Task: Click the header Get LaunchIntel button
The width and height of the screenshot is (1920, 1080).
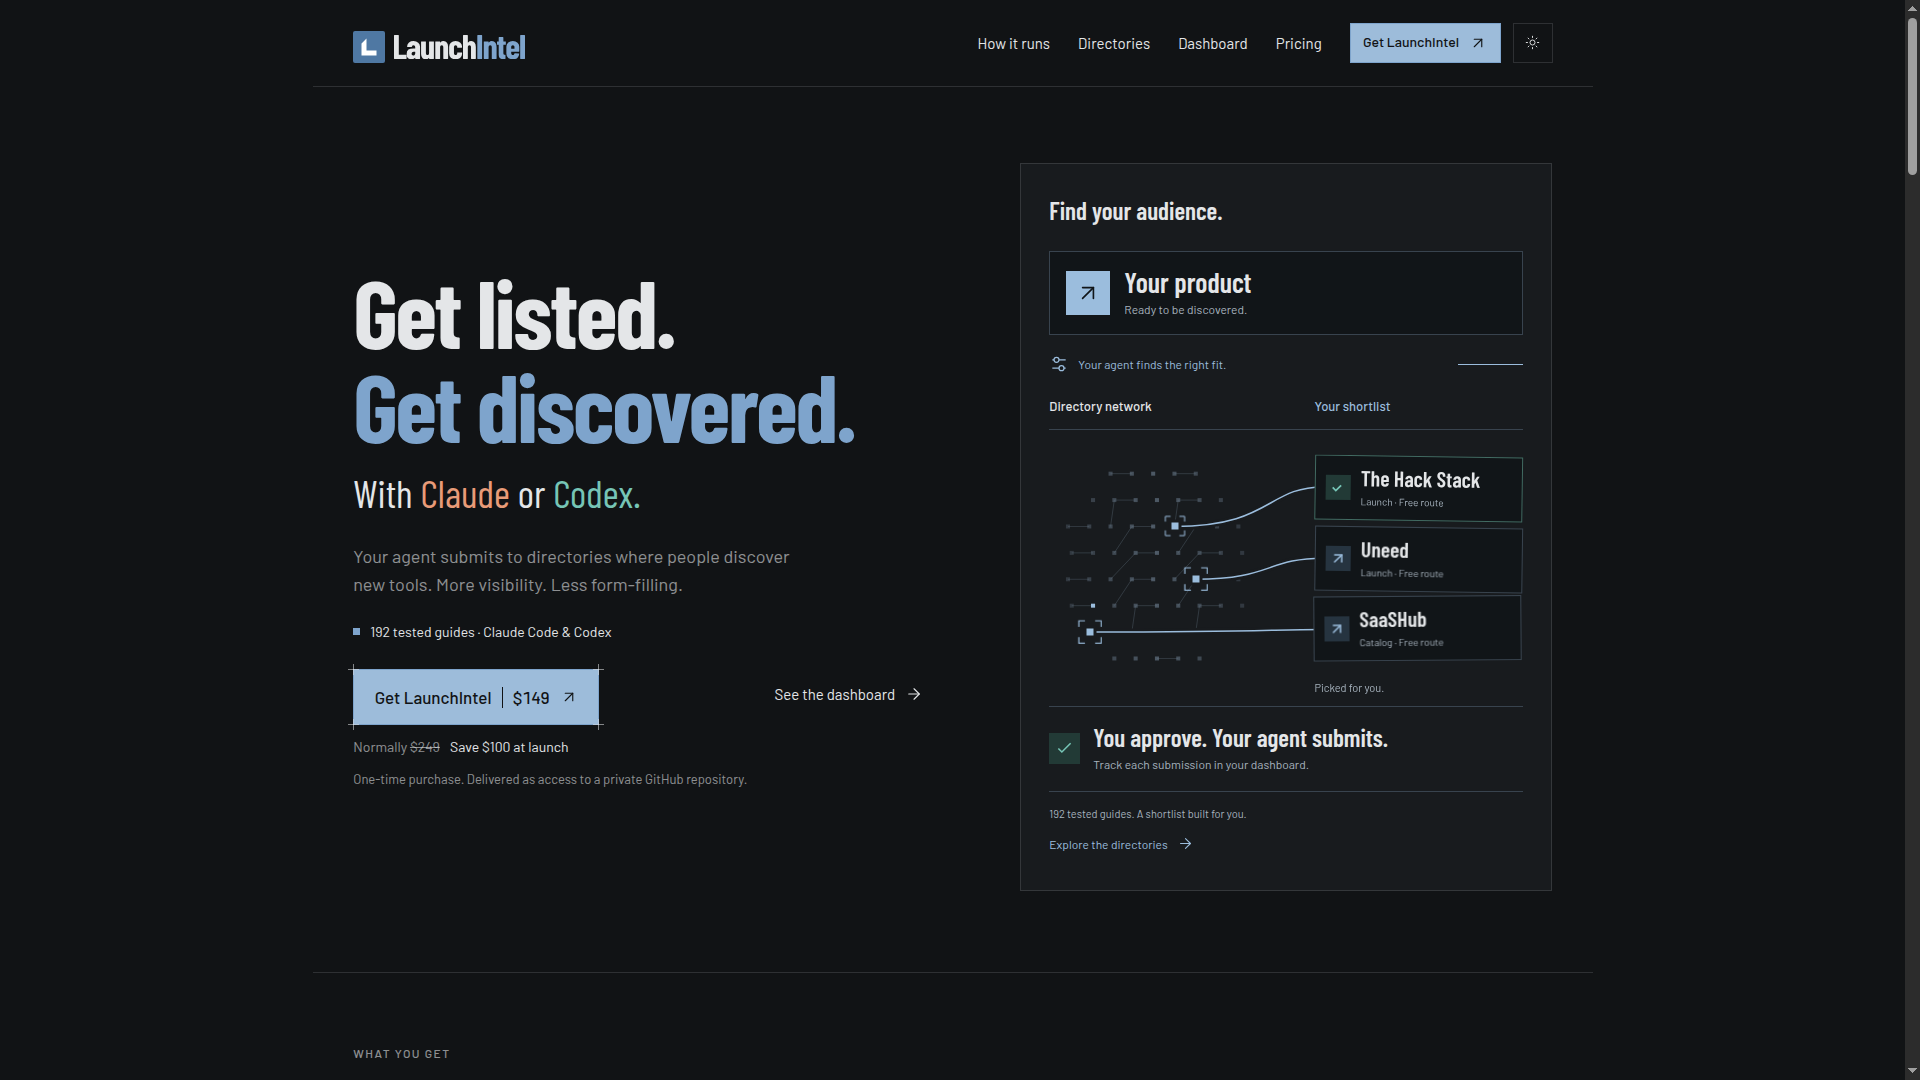Action: click(1425, 43)
